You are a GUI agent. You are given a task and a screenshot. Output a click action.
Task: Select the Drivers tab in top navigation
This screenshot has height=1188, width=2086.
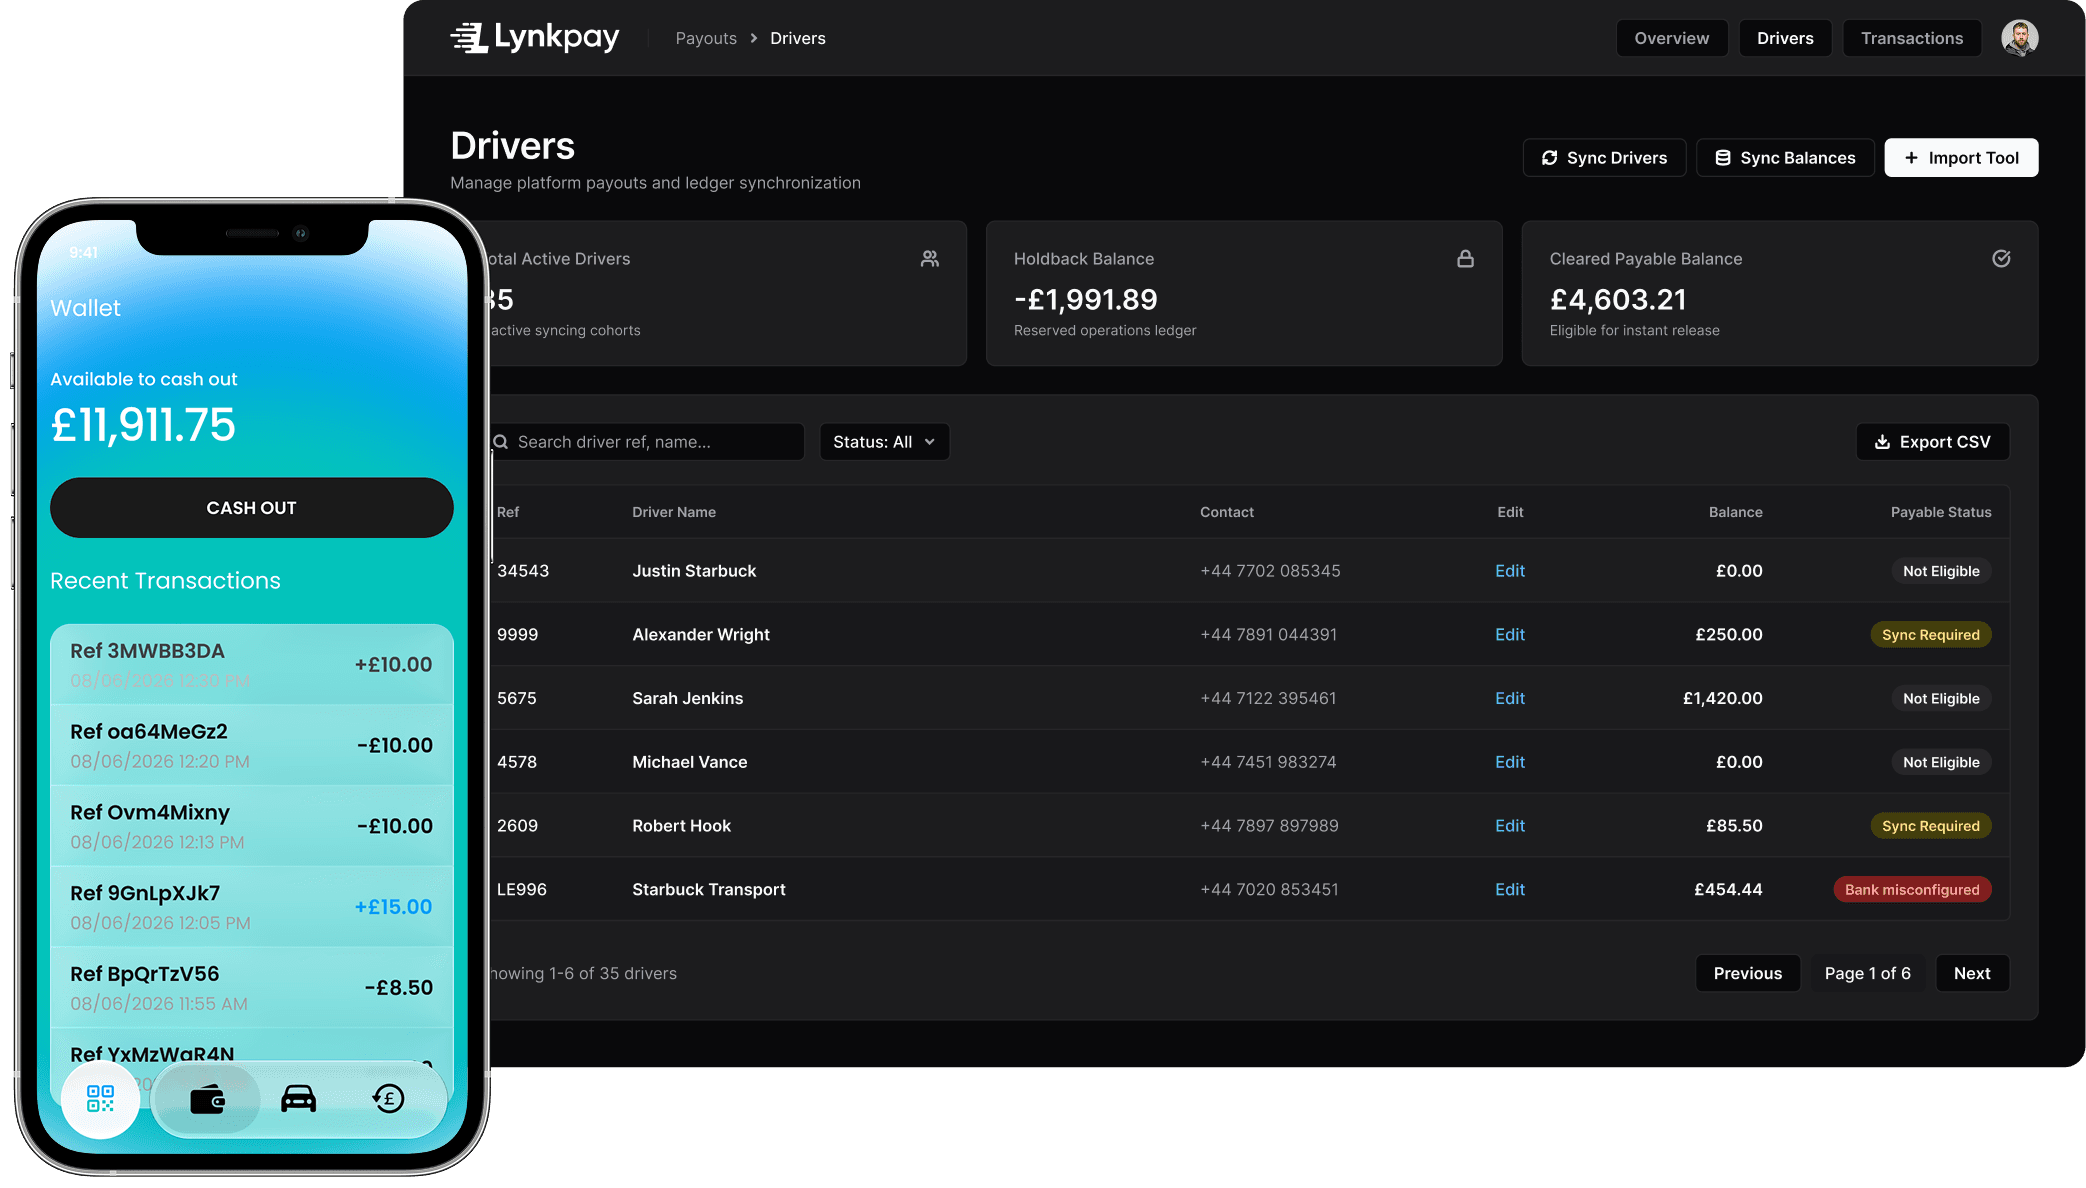(1785, 38)
